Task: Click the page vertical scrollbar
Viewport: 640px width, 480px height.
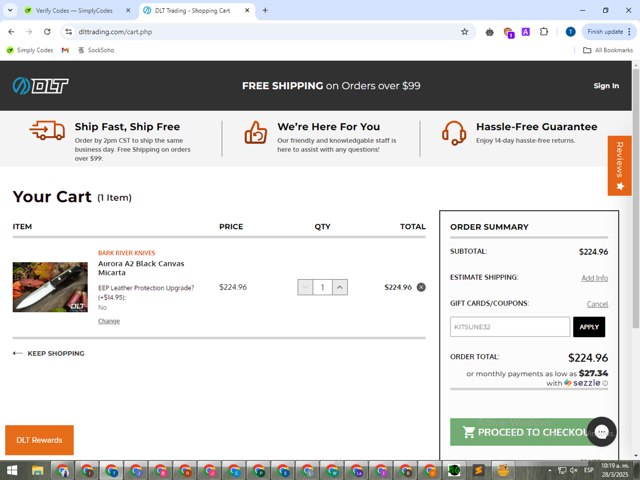Action: point(636,198)
